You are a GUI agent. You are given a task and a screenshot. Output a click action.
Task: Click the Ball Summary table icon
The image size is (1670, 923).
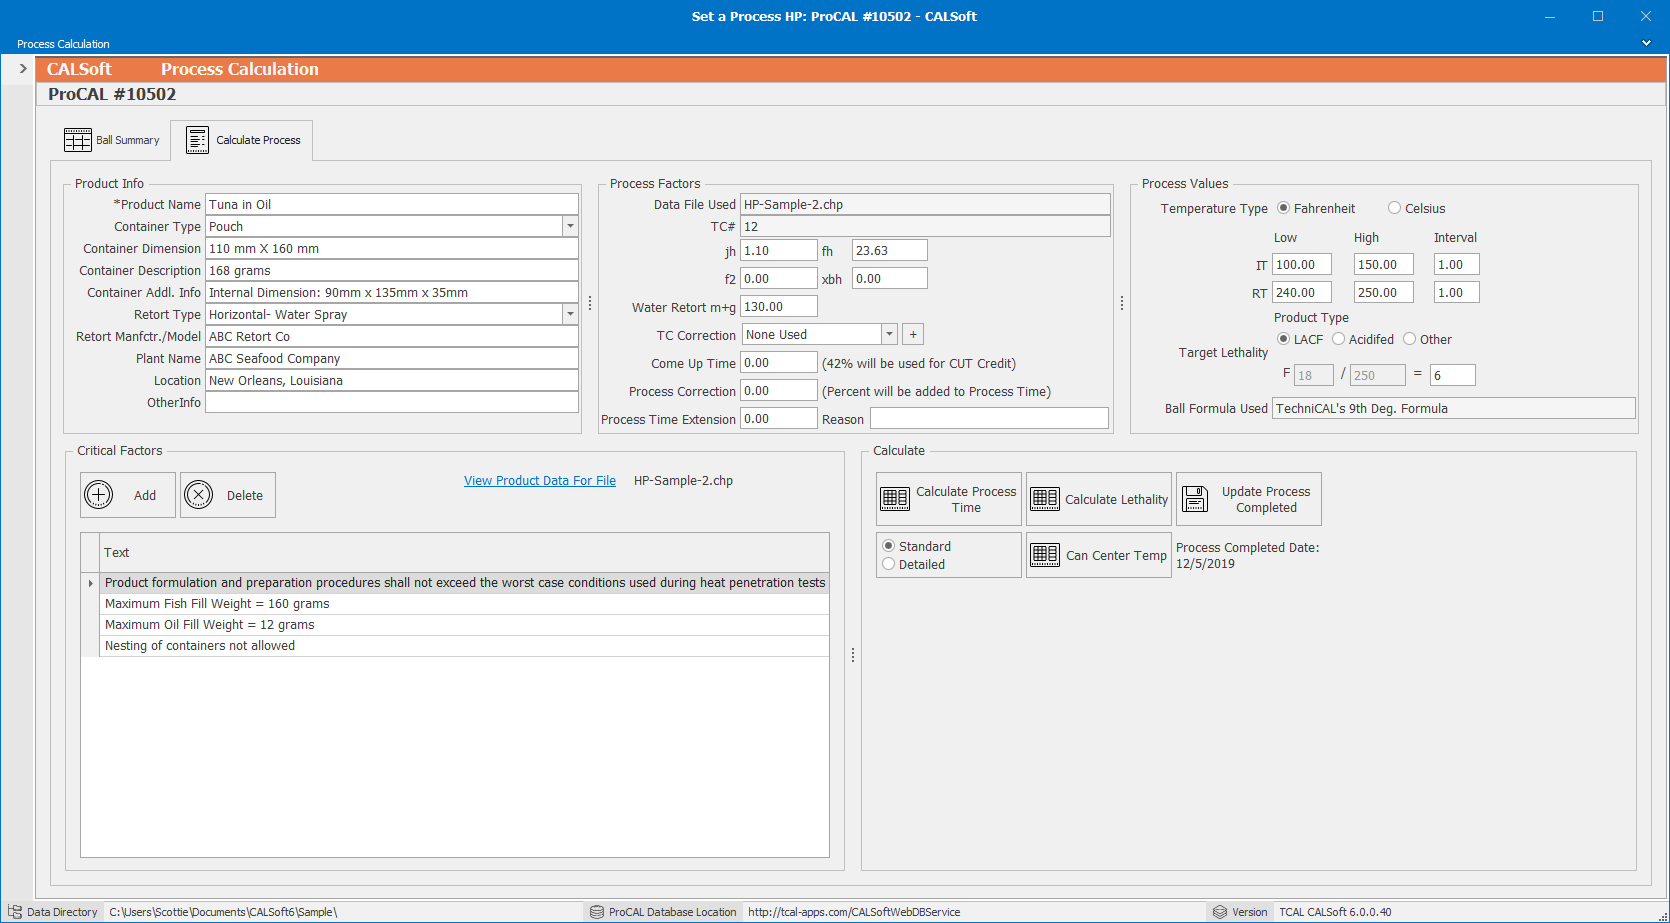[x=78, y=140]
